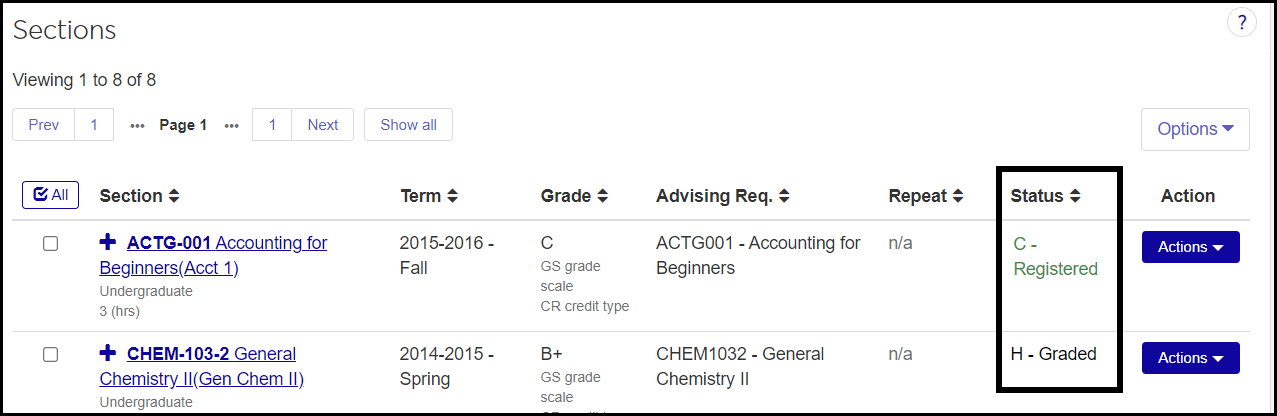
Task: Go to Next page
Action: [322, 125]
